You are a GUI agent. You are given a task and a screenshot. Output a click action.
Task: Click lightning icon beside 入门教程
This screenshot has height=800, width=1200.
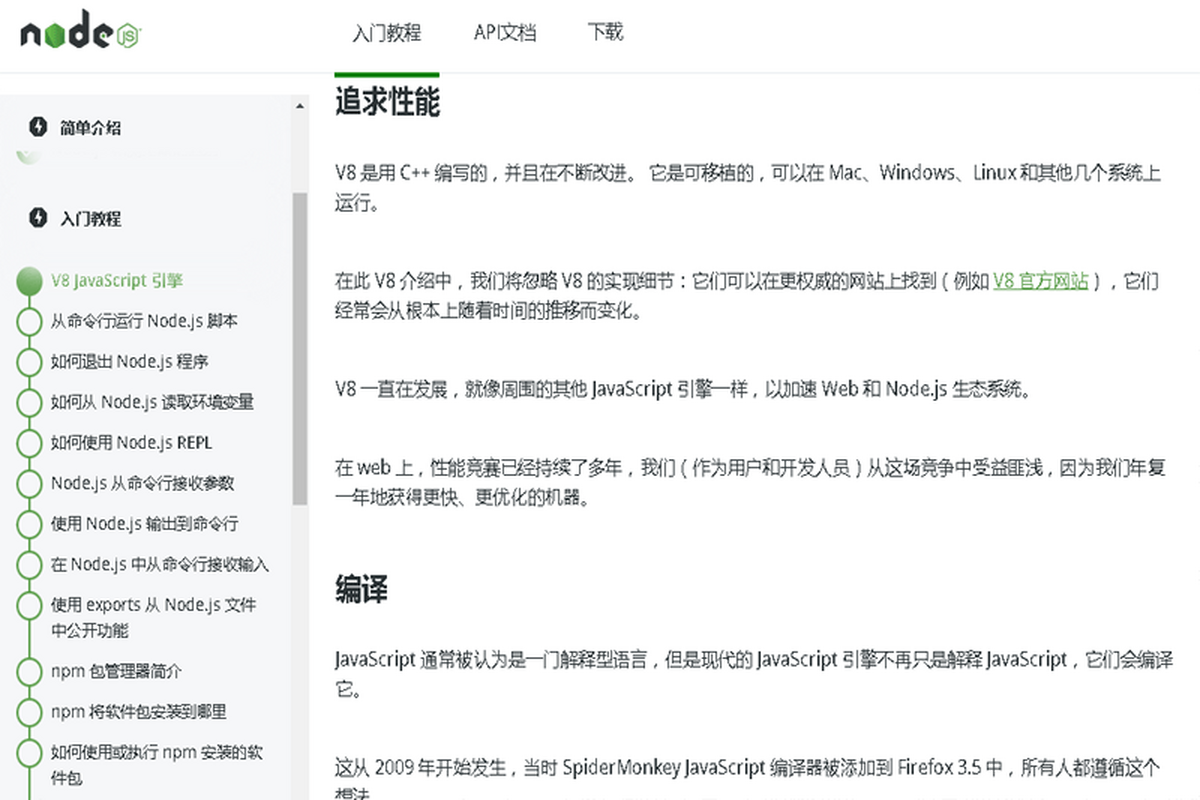pos(38,217)
